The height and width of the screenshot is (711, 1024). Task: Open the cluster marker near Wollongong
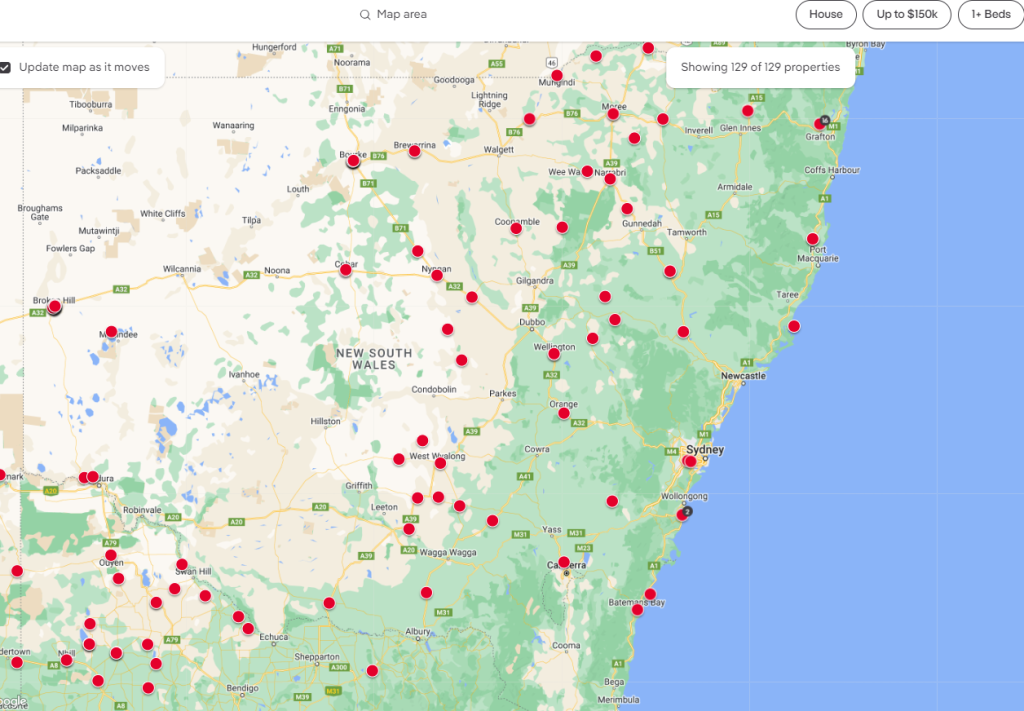[683, 514]
